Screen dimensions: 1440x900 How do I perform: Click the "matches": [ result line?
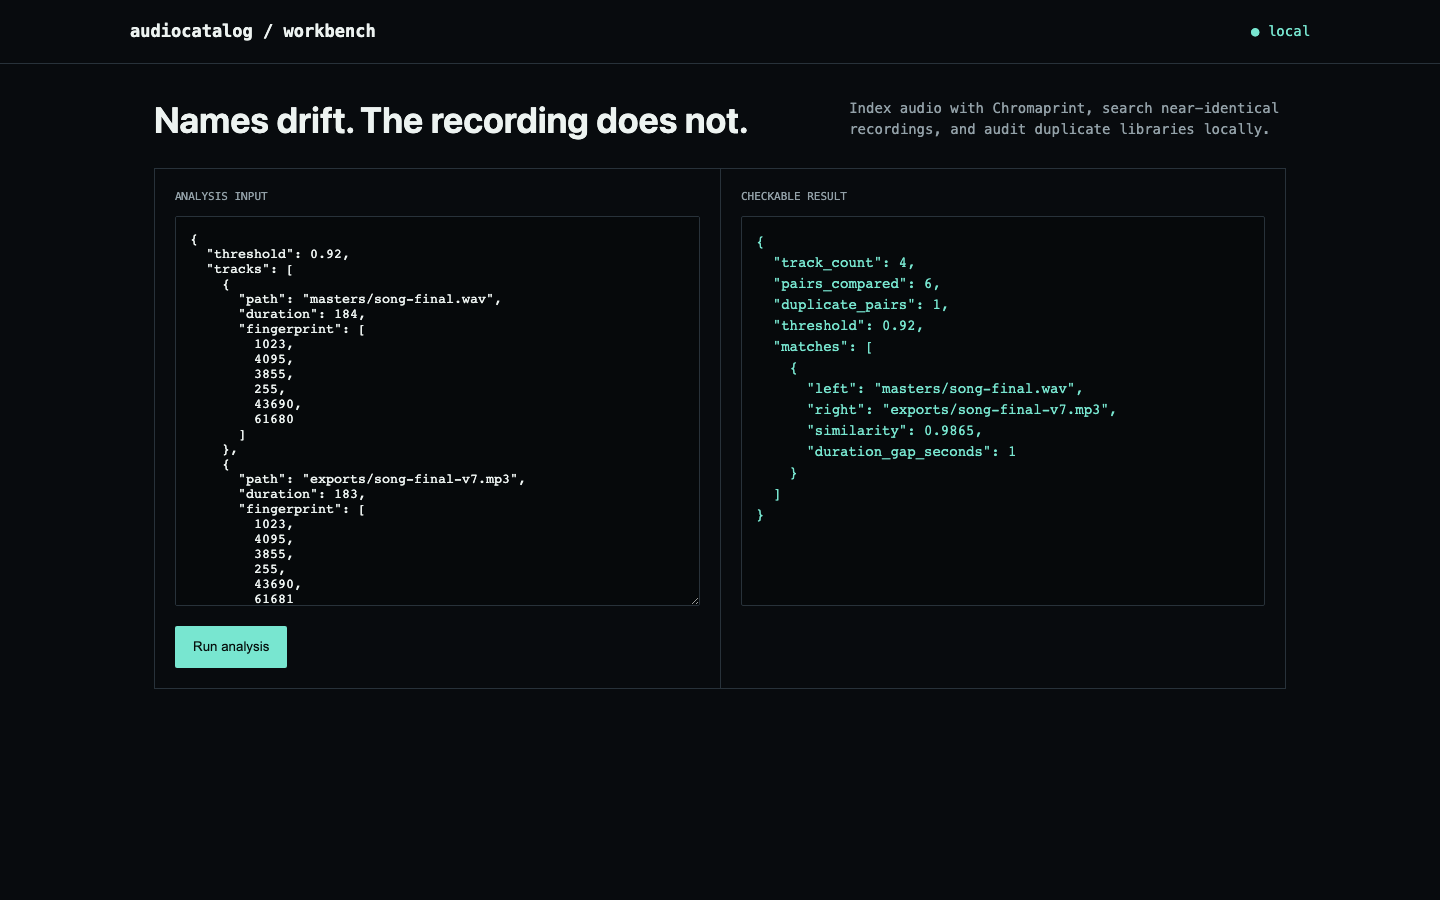pyautogui.click(x=823, y=347)
